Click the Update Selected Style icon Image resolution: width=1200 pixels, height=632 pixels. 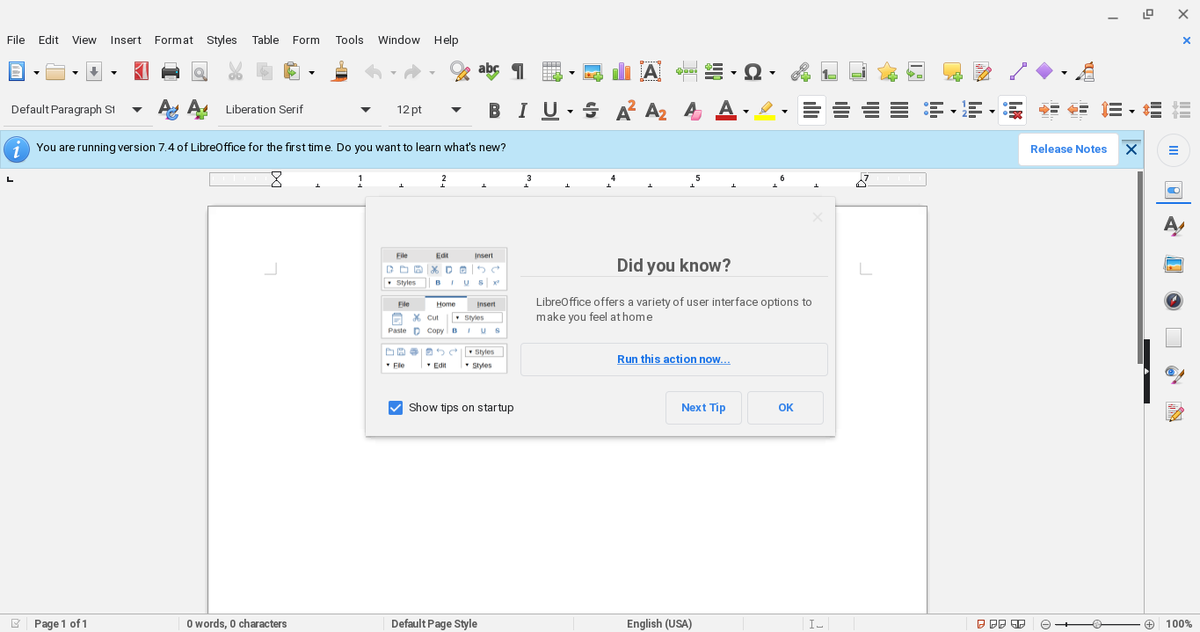tap(168, 110)
